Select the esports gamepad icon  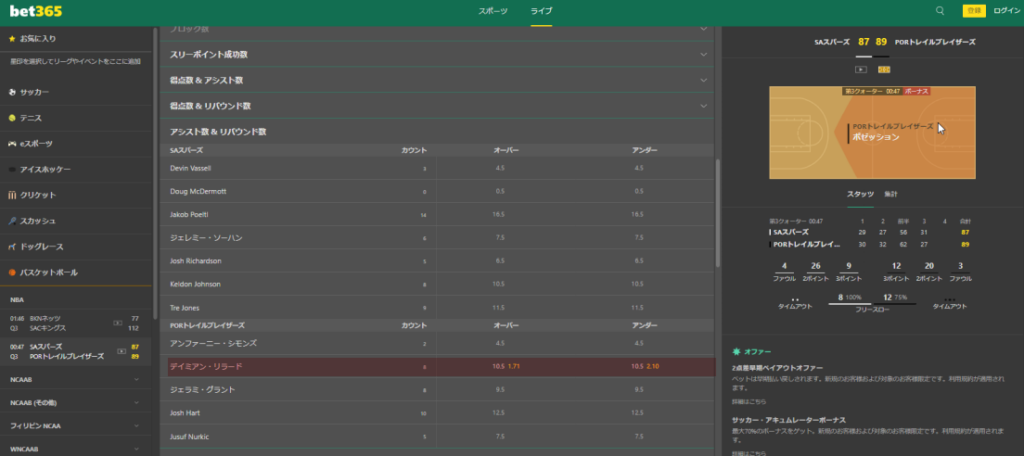(x=12, y=143)
